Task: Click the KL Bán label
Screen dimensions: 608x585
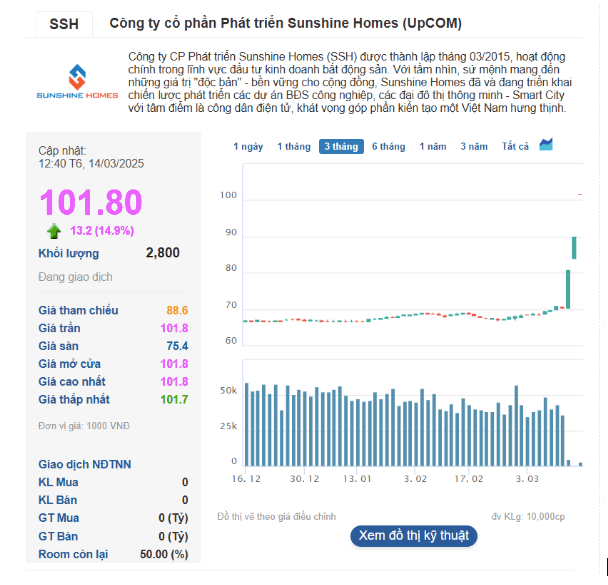Action: [57, 500]
